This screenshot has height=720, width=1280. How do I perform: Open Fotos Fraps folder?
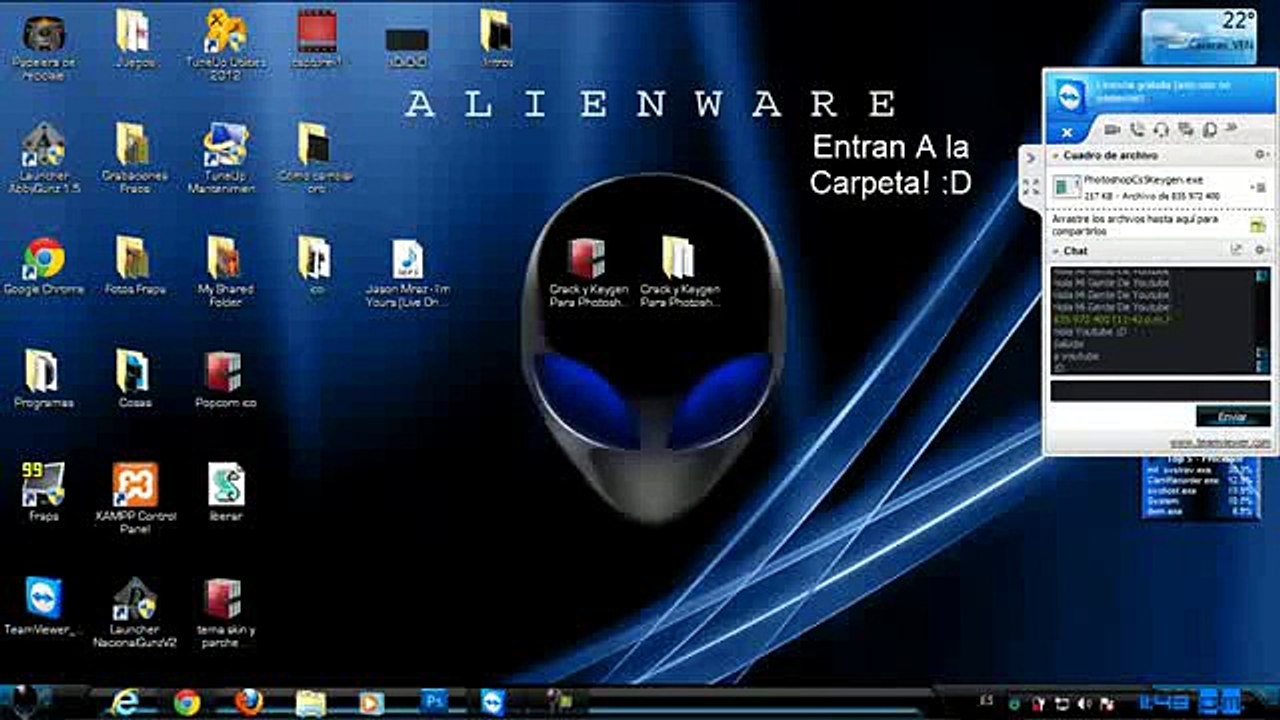pyautogui.click(x=134, y=266)
